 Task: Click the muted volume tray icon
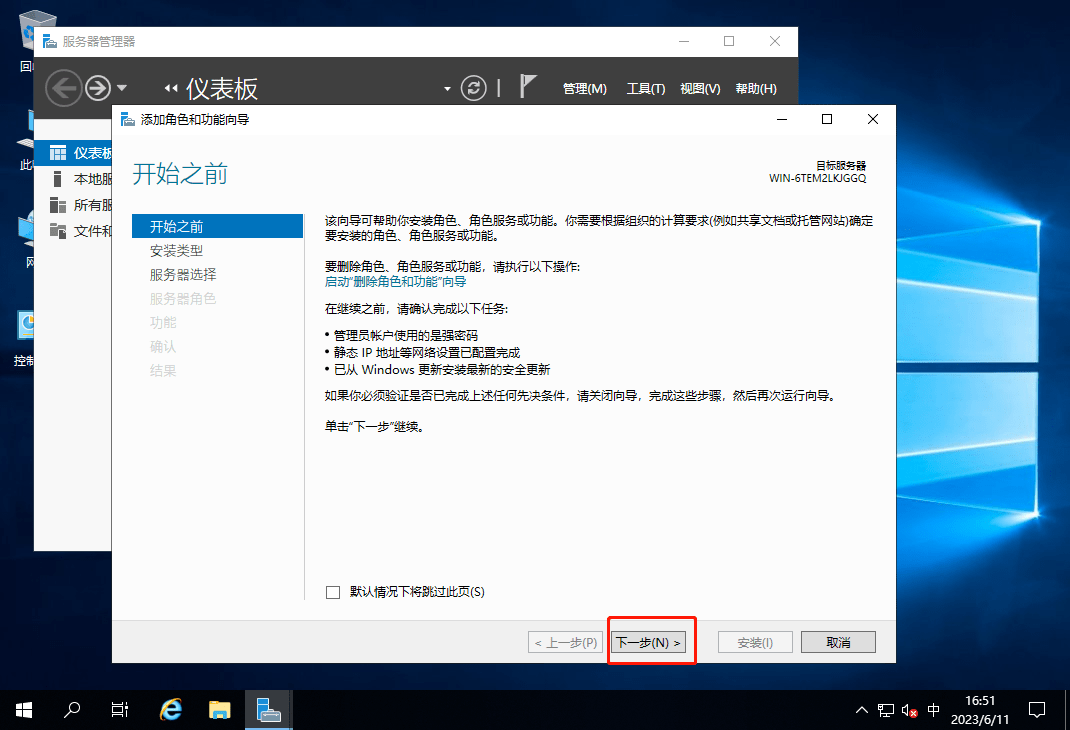click(910, 710)
